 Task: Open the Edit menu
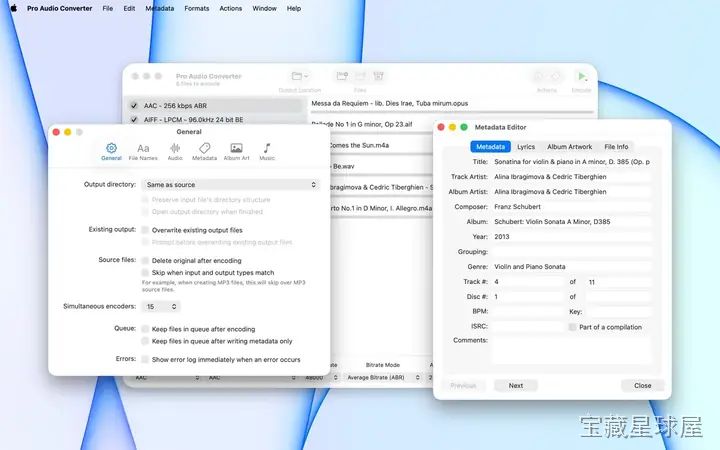[129, 8]
